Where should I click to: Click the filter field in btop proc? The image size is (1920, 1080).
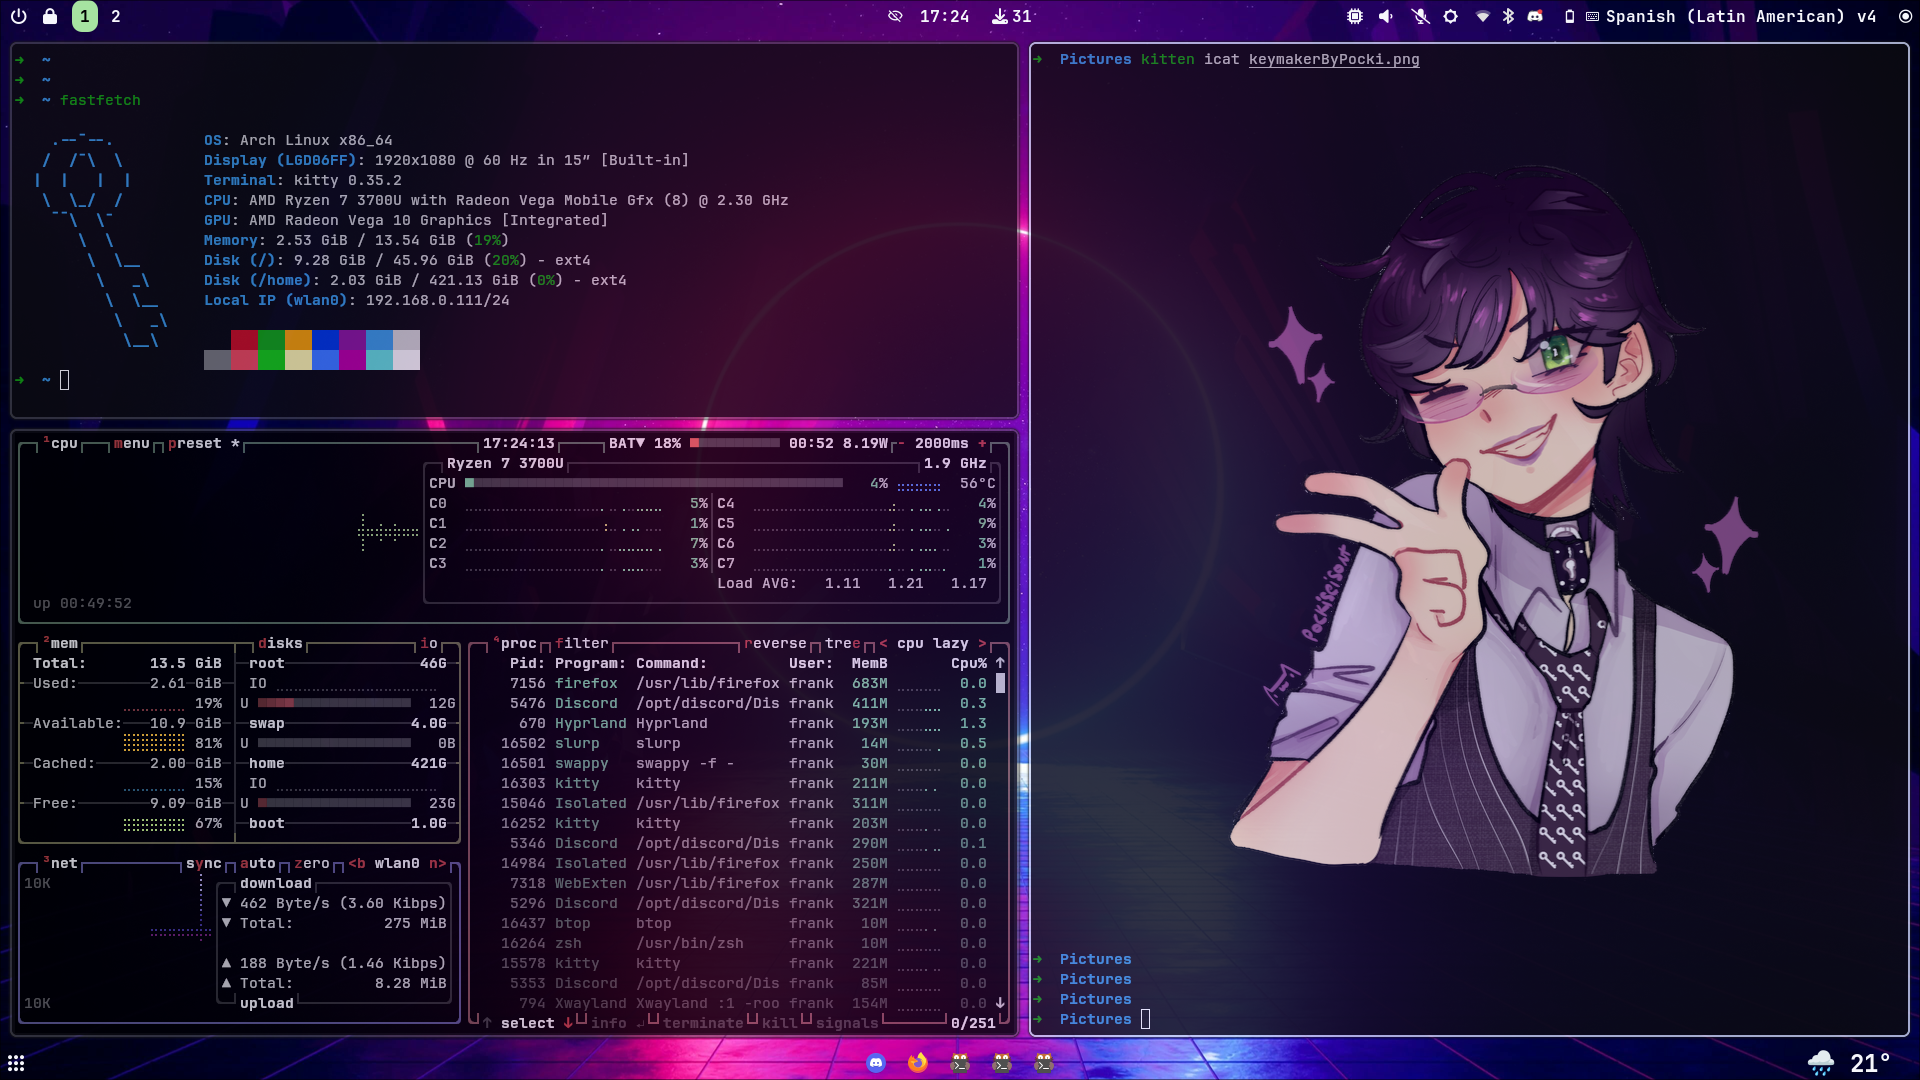point(582,643)
